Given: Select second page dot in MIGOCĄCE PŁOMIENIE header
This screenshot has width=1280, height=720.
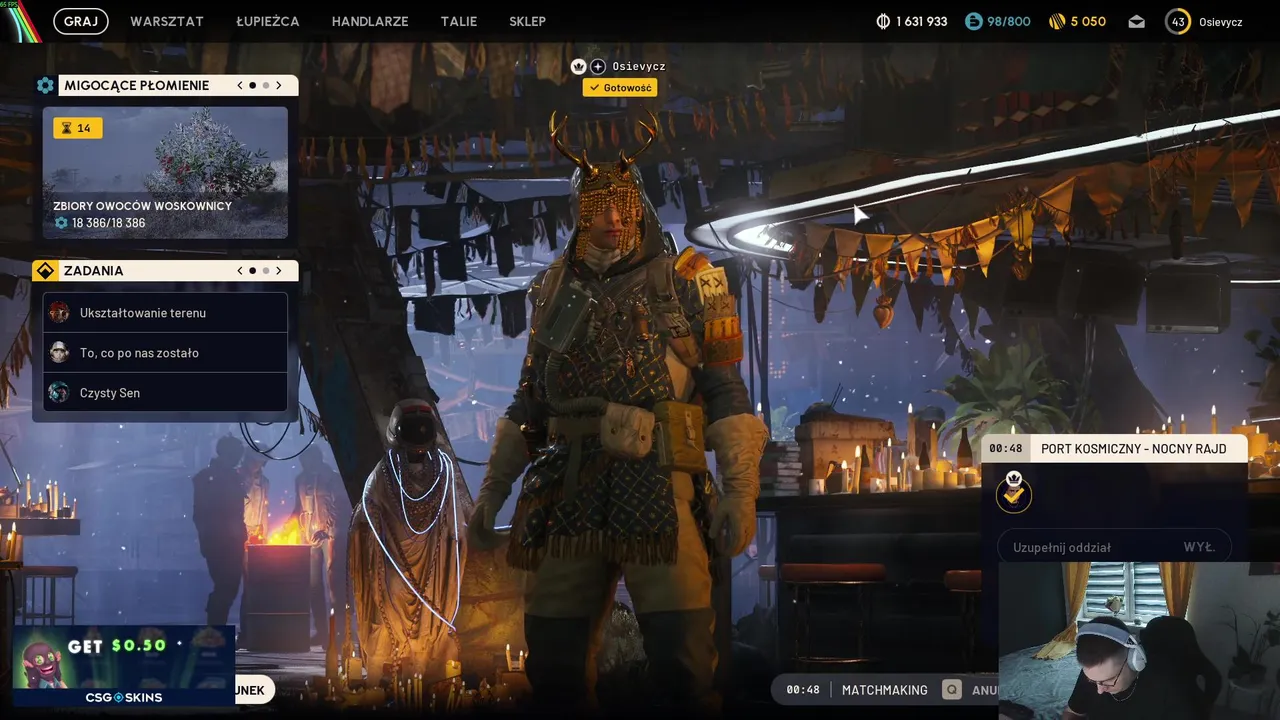Looking at the screenshot, I should [266, 85].
